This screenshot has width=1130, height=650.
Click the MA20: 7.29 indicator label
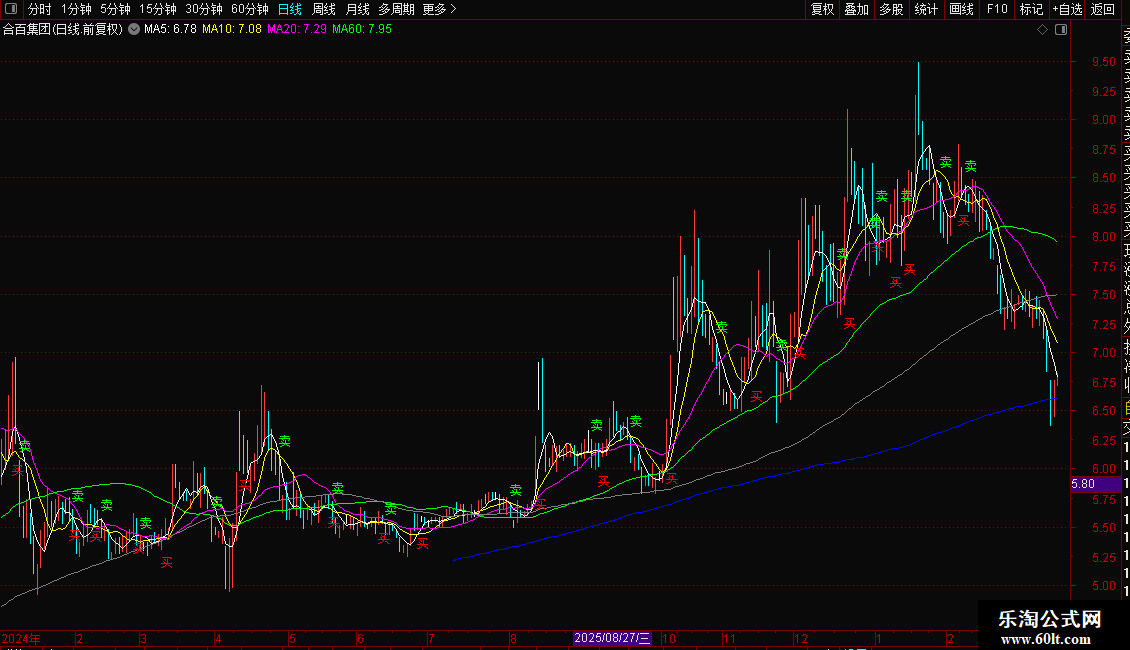[x=296, y=30]
